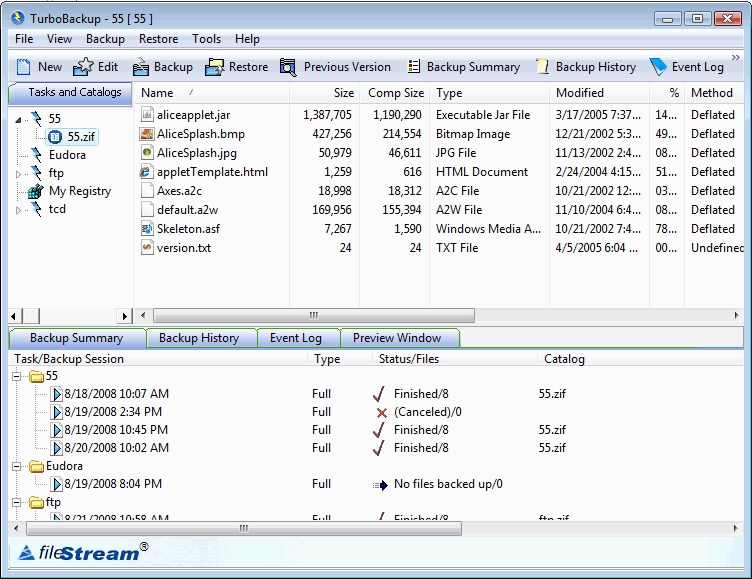Click the AliceSplash.bmp file icon
The height and width of the screenshot is (579, 752).
point(146,133)
